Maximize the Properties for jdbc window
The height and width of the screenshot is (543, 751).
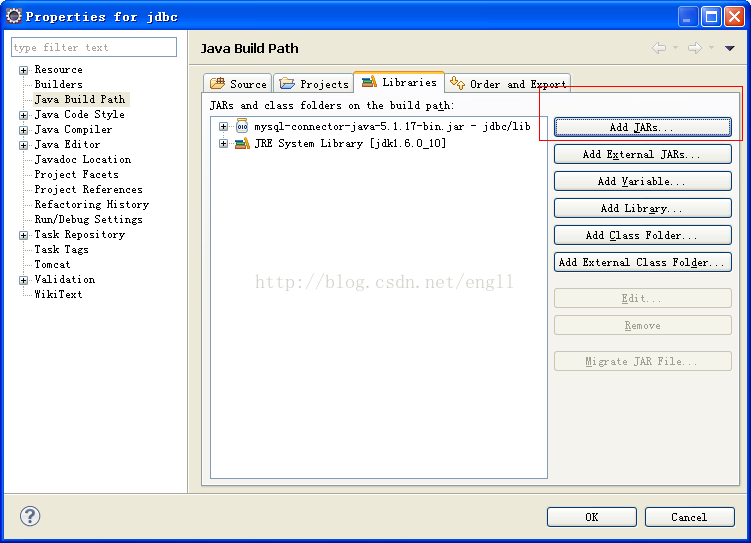click(x=711, y=17)
